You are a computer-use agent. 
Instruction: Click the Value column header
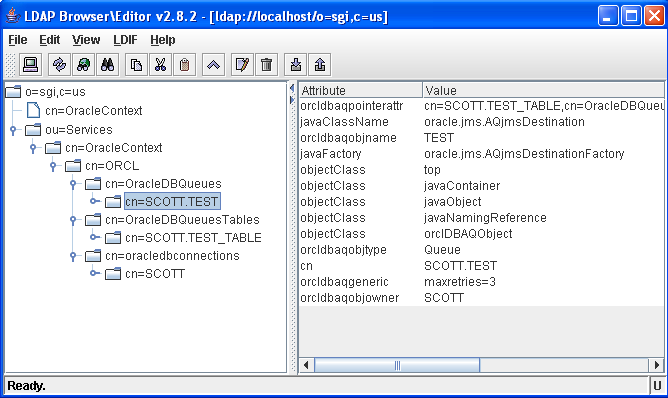[544, 90]
